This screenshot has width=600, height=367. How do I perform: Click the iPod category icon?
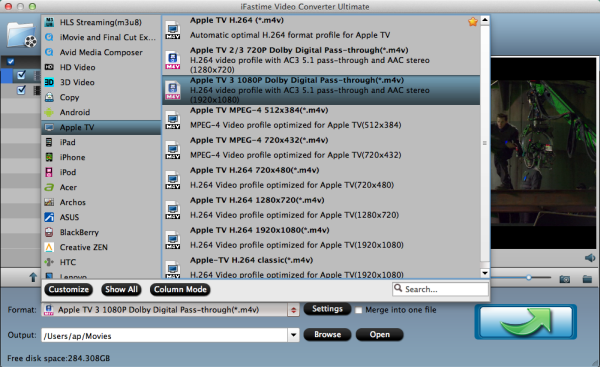pos(49,172)
